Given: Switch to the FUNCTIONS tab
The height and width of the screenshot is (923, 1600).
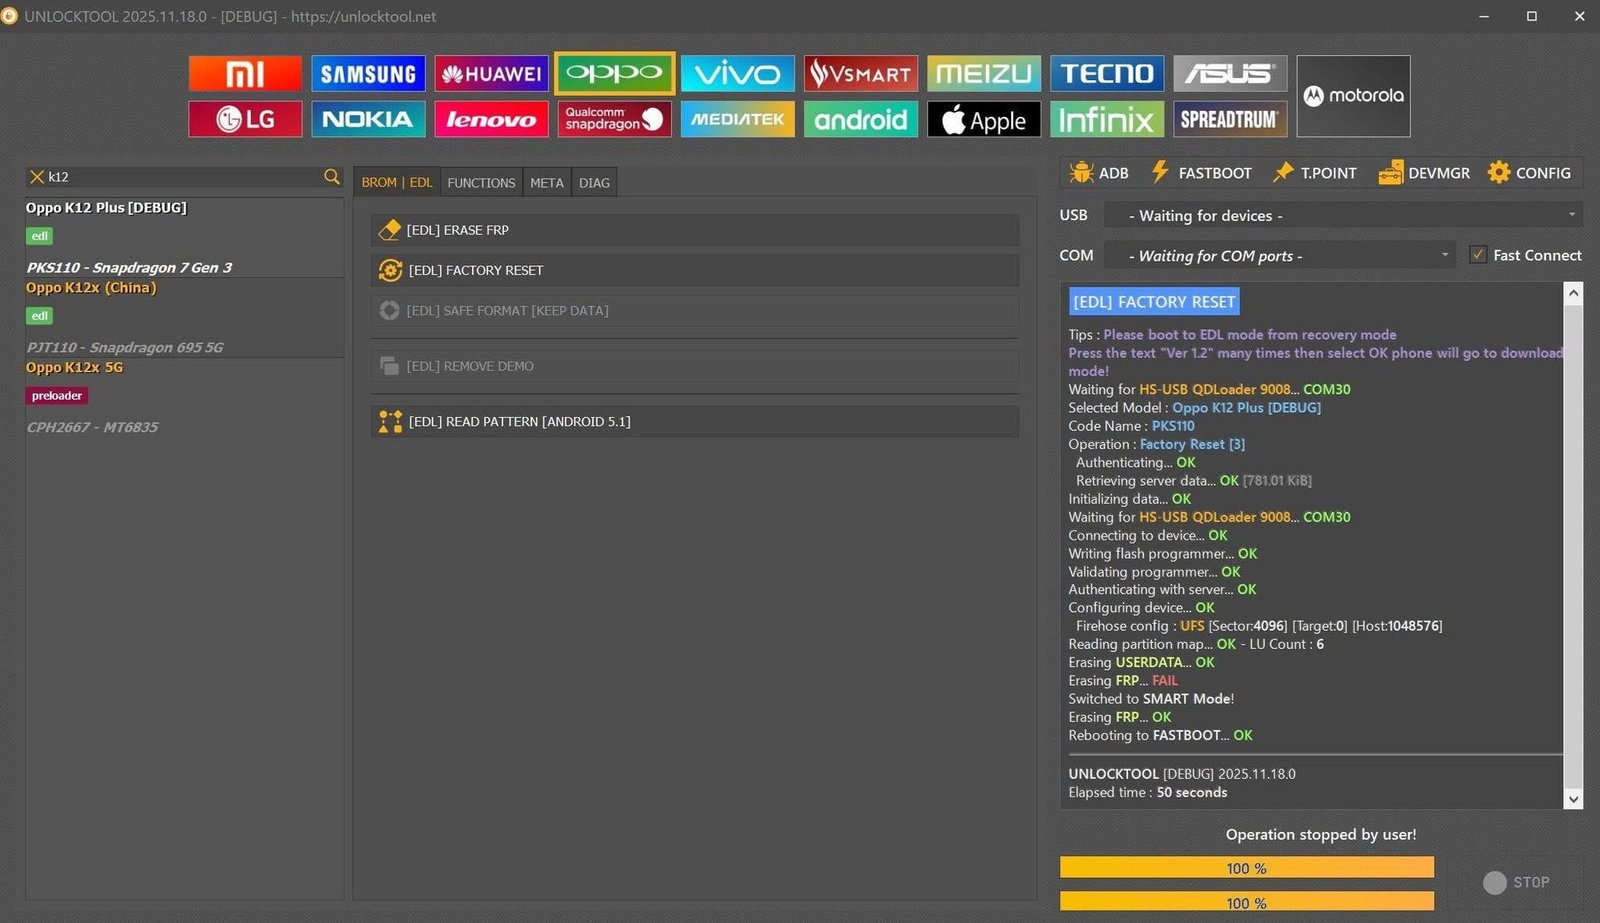Looking at the screenshot, I should 481,182.
